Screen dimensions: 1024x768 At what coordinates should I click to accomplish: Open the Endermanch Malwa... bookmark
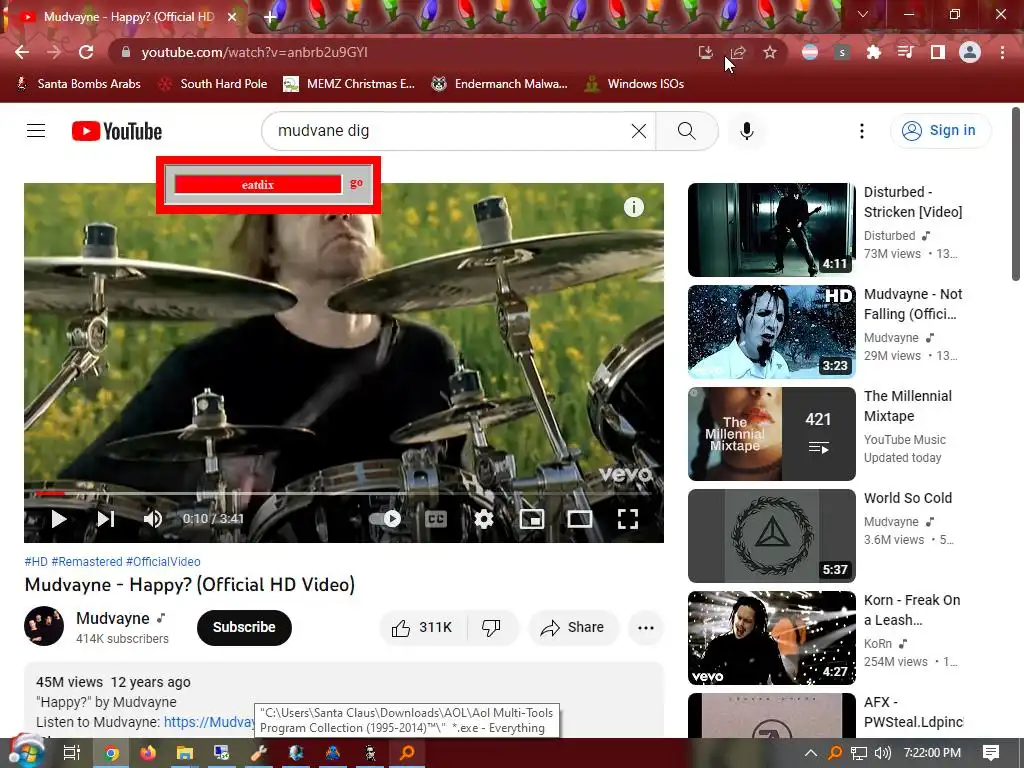pyautogui.click(x=500, y=84)
